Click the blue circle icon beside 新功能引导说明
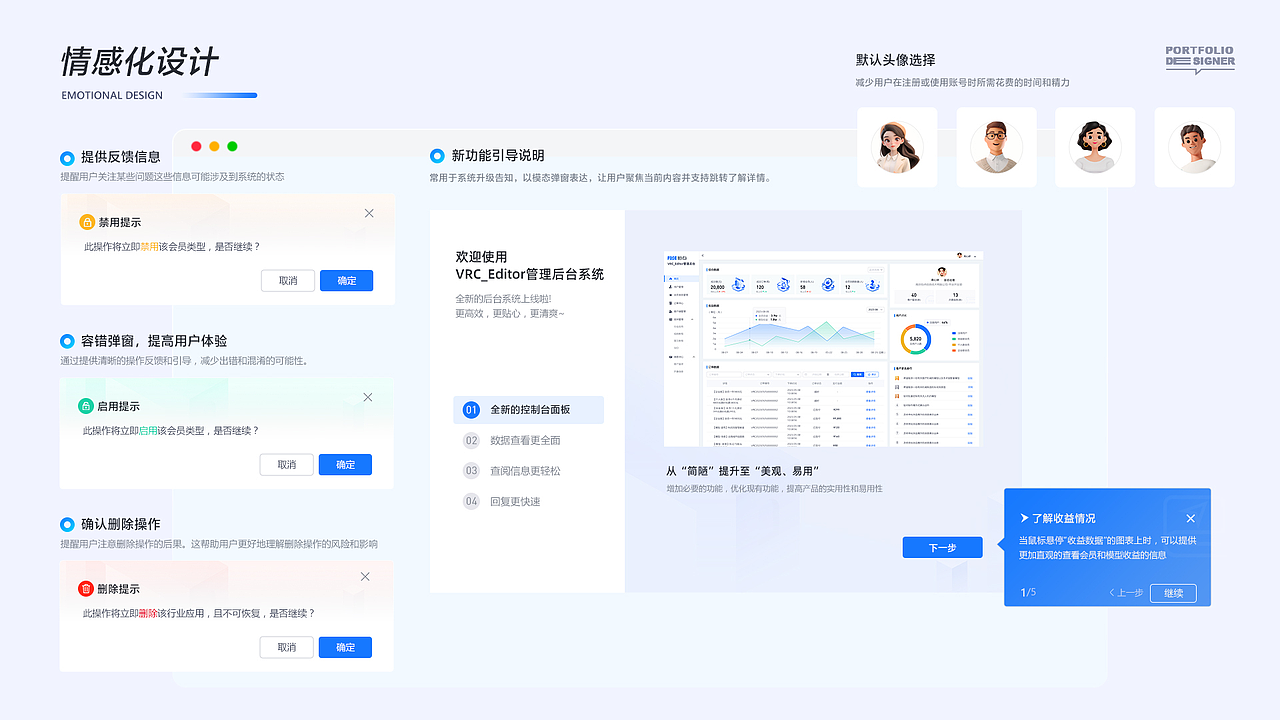The width and height of the screenshot is (1280, 720). coord(436,155)
